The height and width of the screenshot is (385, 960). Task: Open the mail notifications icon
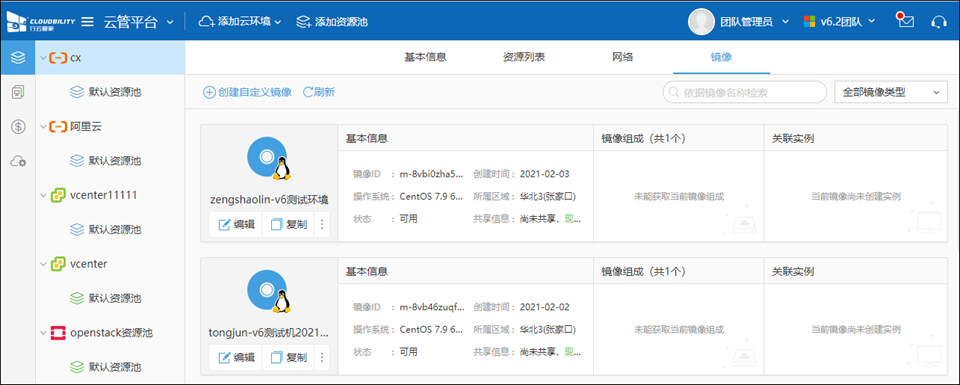tap(906, 21)
